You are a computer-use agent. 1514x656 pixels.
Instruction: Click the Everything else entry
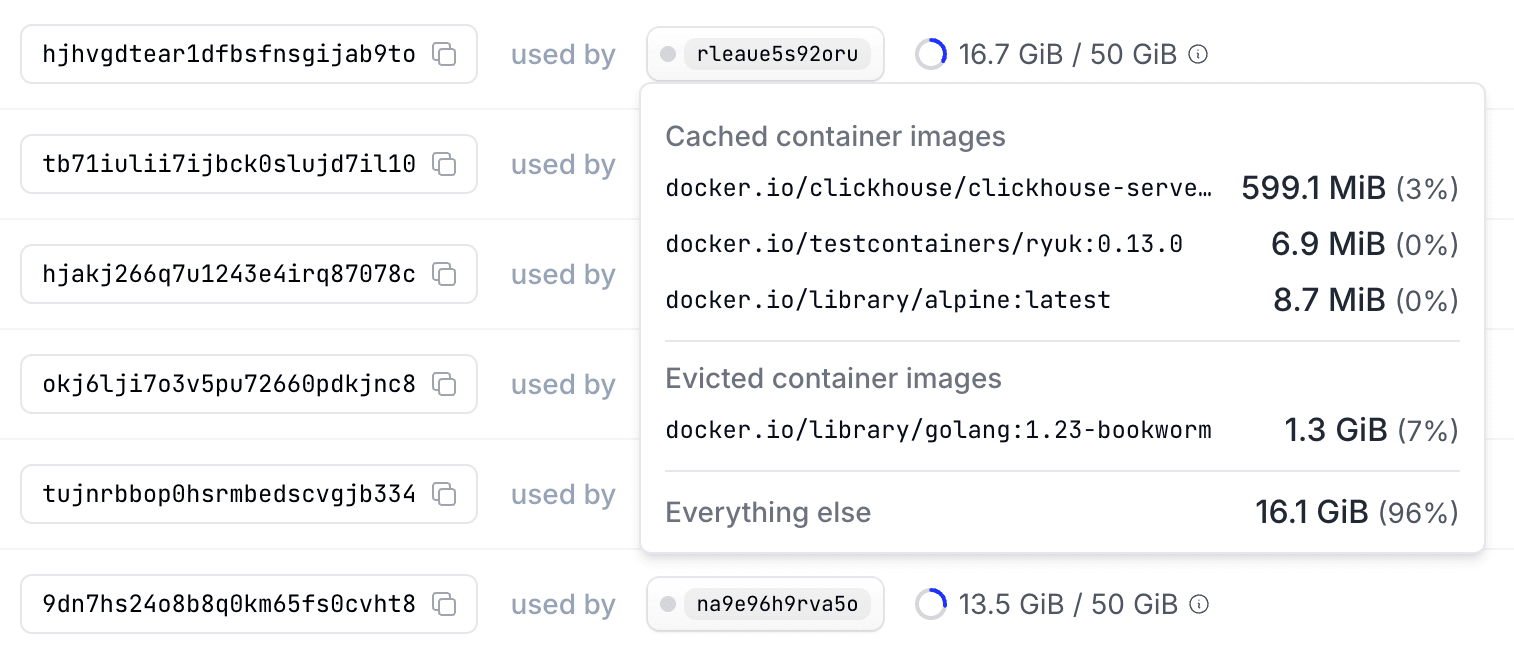tap(768, 512)
